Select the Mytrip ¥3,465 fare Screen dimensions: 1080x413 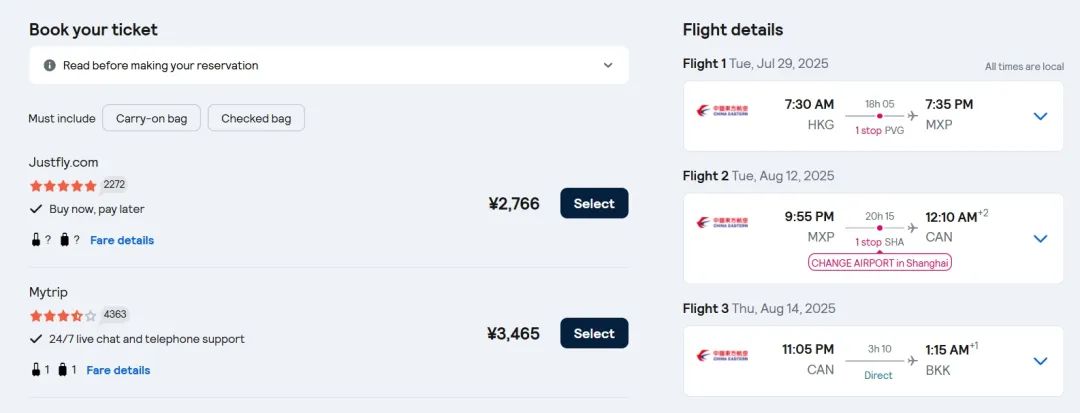[x=594, y=333]
